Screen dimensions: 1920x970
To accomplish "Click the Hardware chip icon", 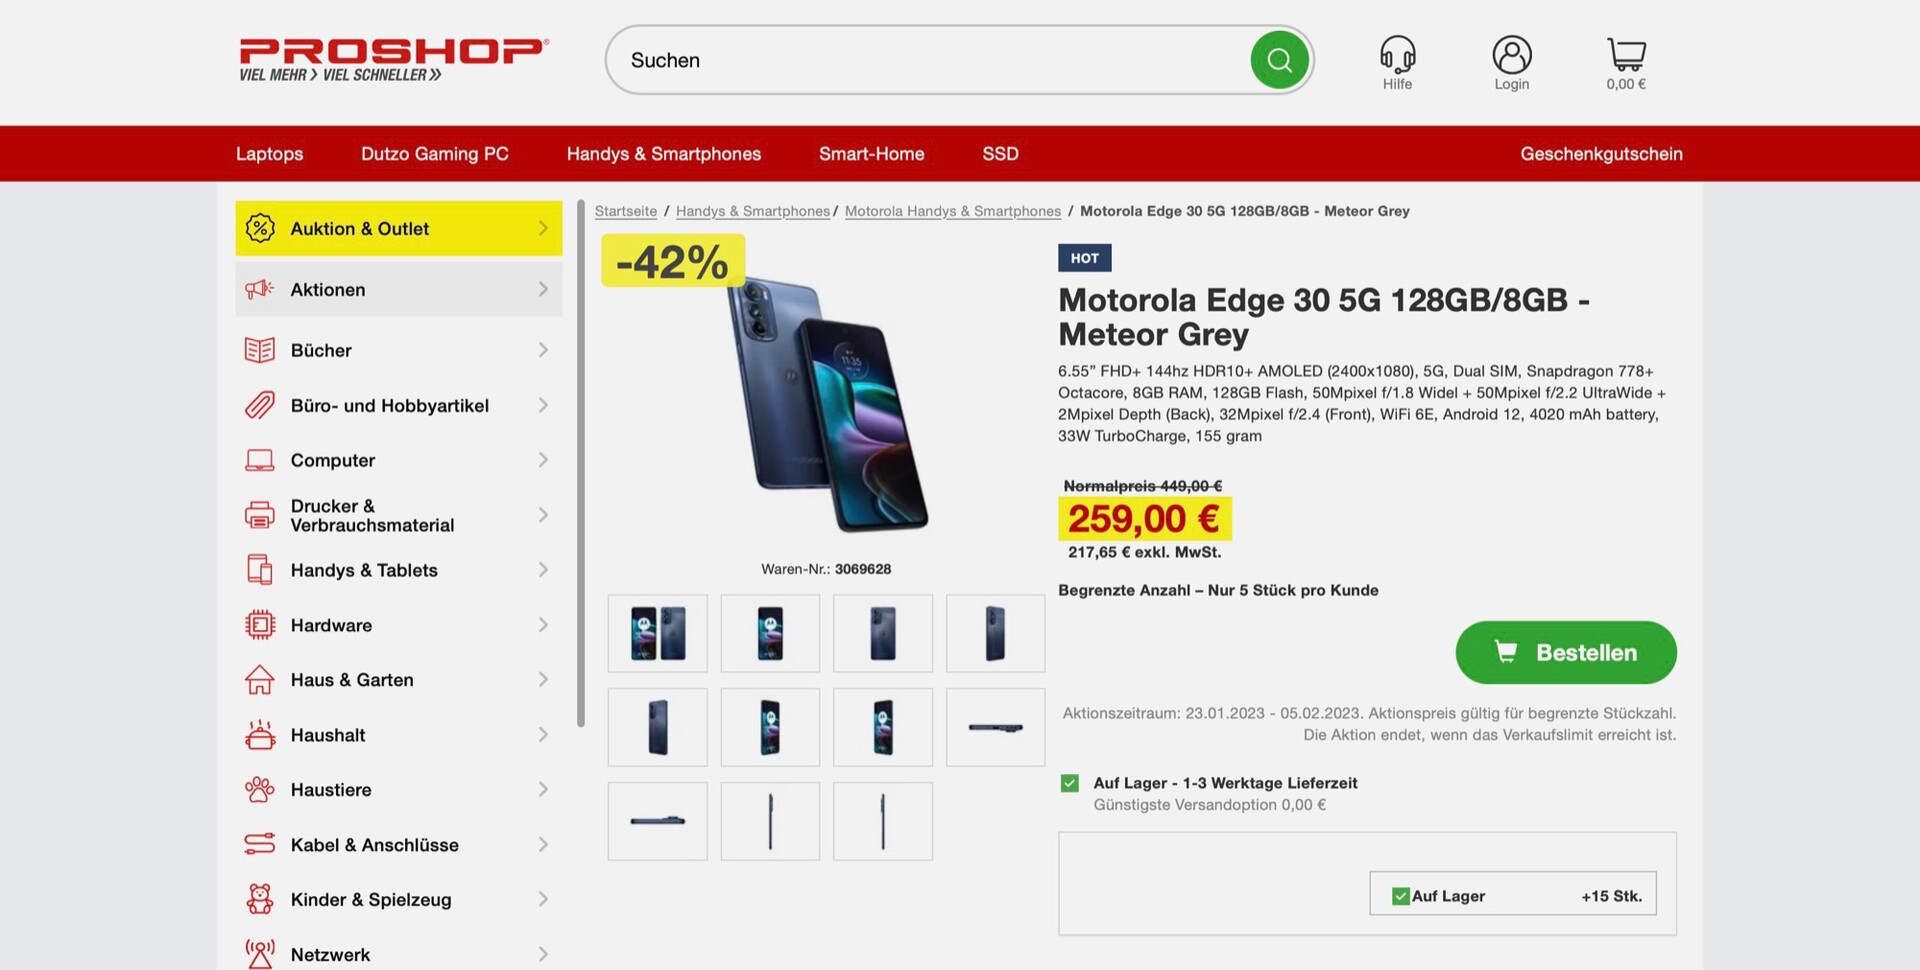I will tap(260, 625).
